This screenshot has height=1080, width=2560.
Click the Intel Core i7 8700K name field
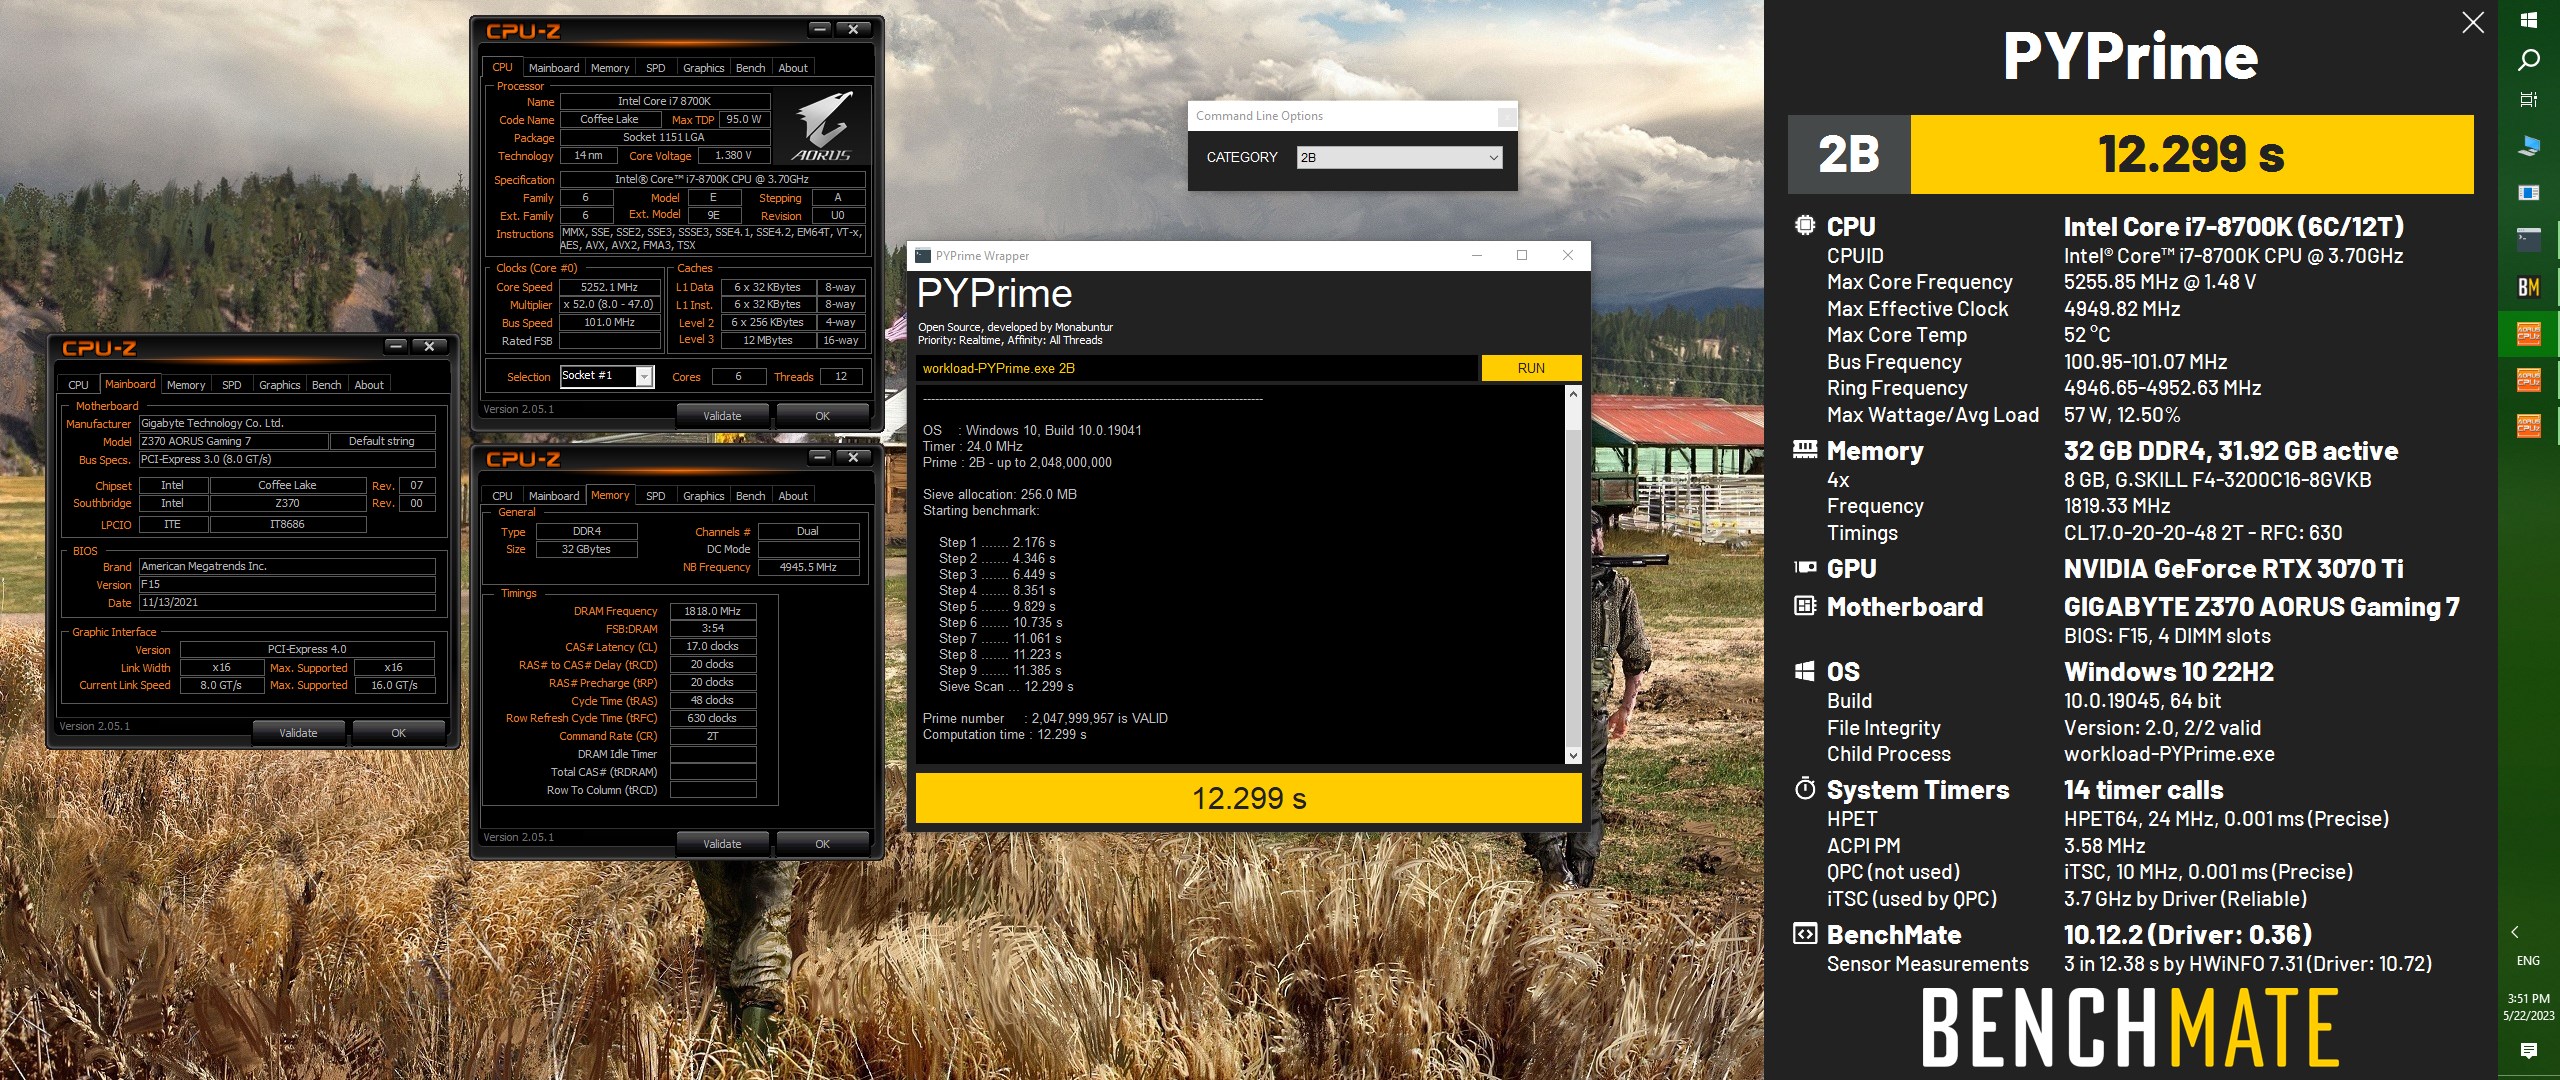pos(664,101)
